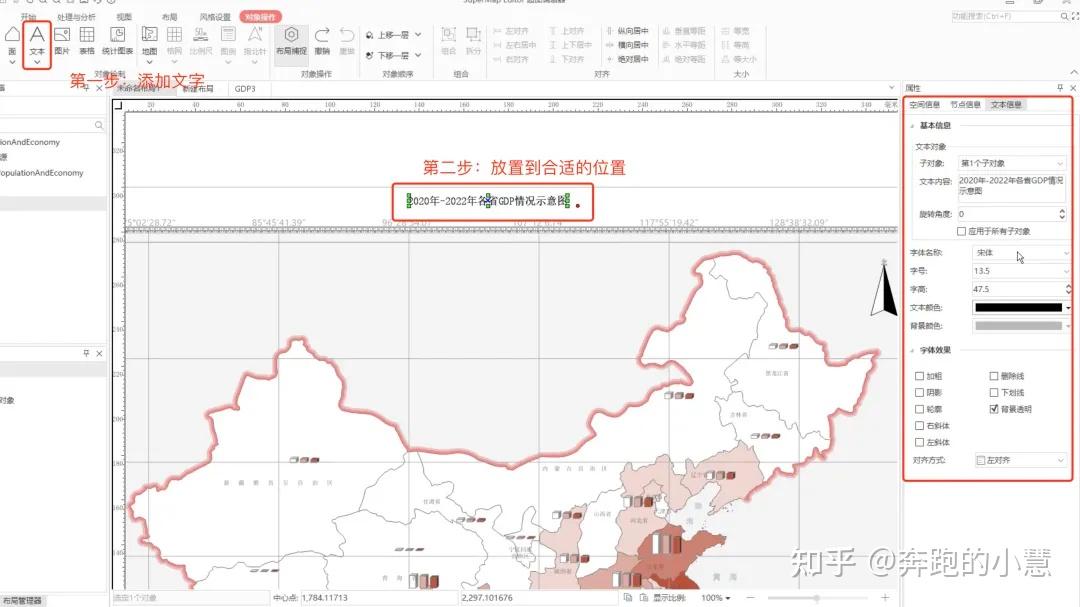Disable the Transparent Background (背景透明) checkbox
This screenshot has width=1080, height=607.
(x=994, y=409)
